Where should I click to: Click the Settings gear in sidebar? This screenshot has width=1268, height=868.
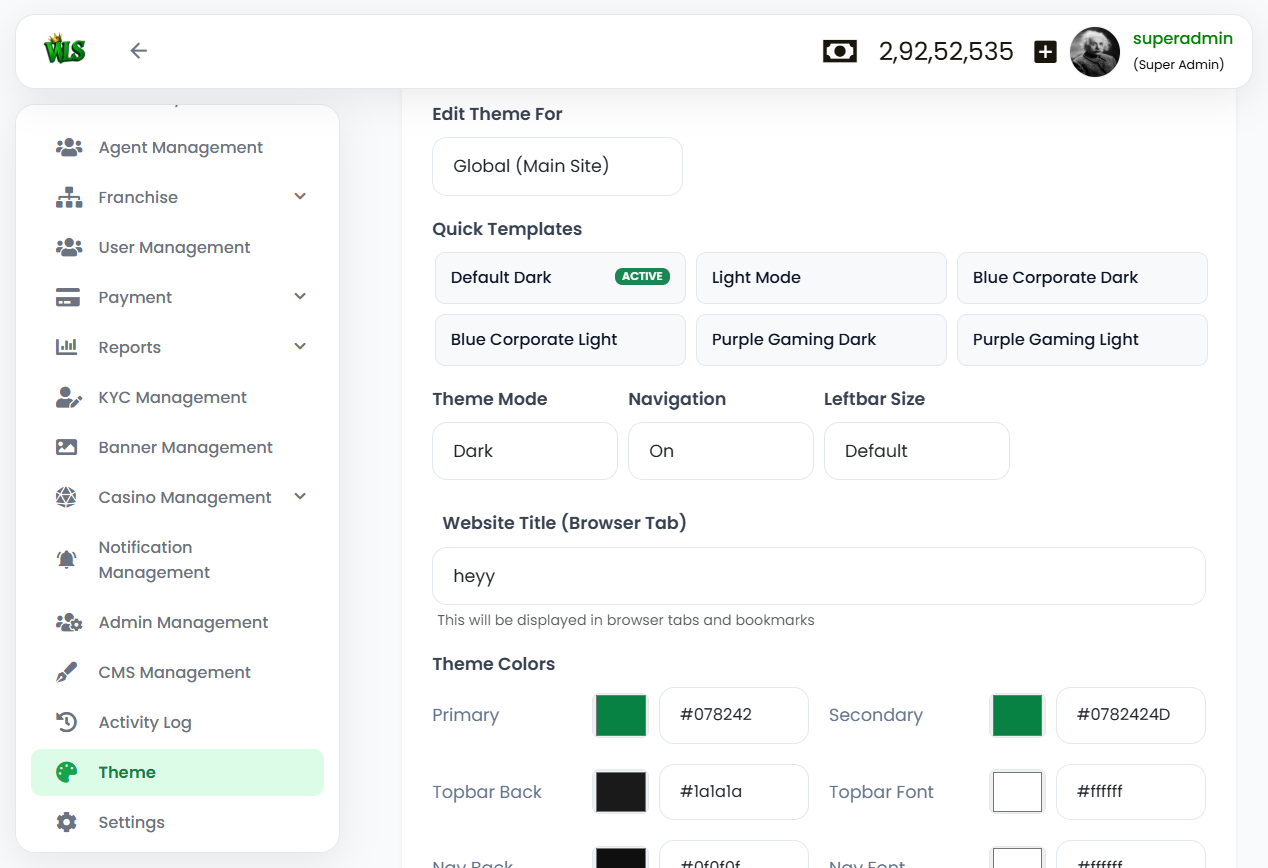click(x=67, y=822)
